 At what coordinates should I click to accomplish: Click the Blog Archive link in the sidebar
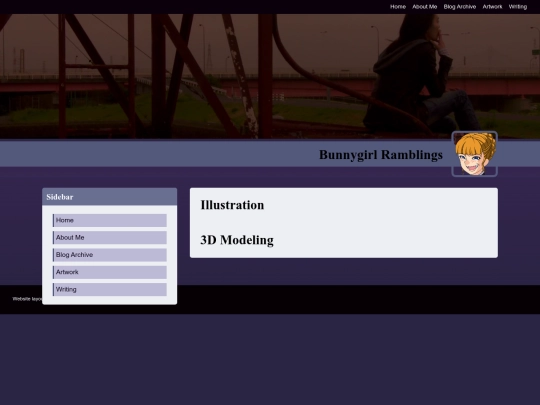point(110,255)
